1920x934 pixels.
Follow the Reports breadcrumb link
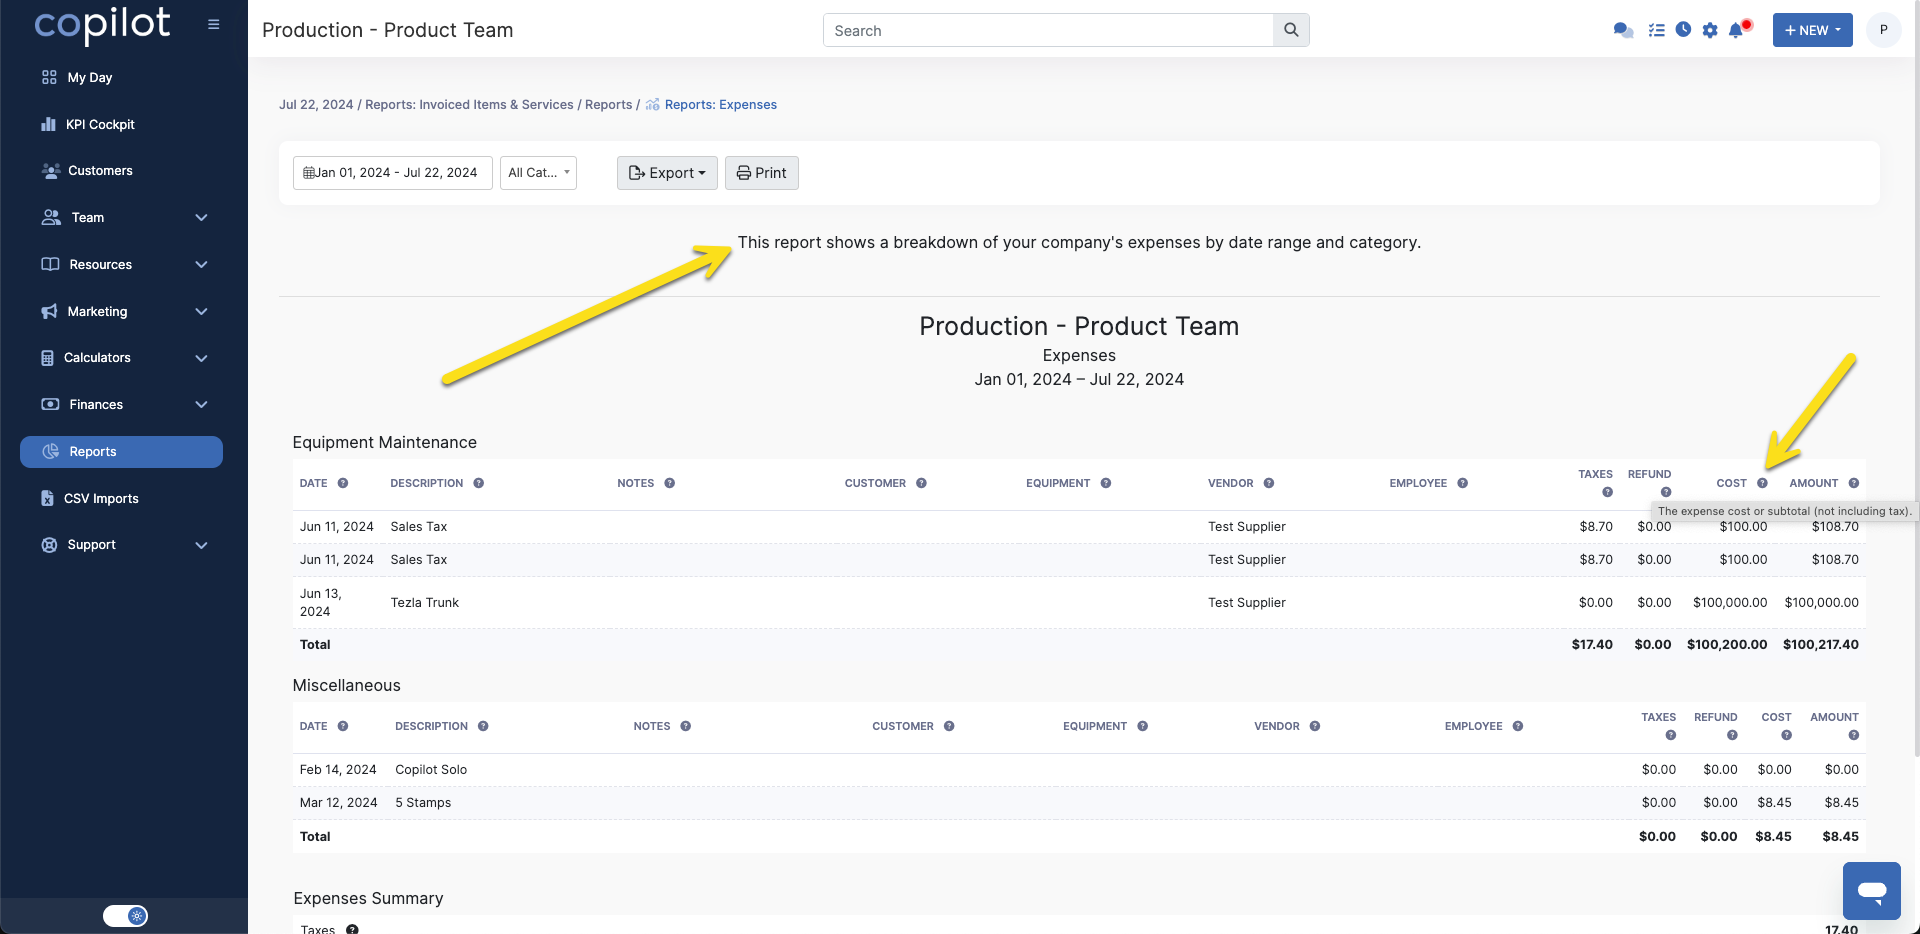coord(608,105)
